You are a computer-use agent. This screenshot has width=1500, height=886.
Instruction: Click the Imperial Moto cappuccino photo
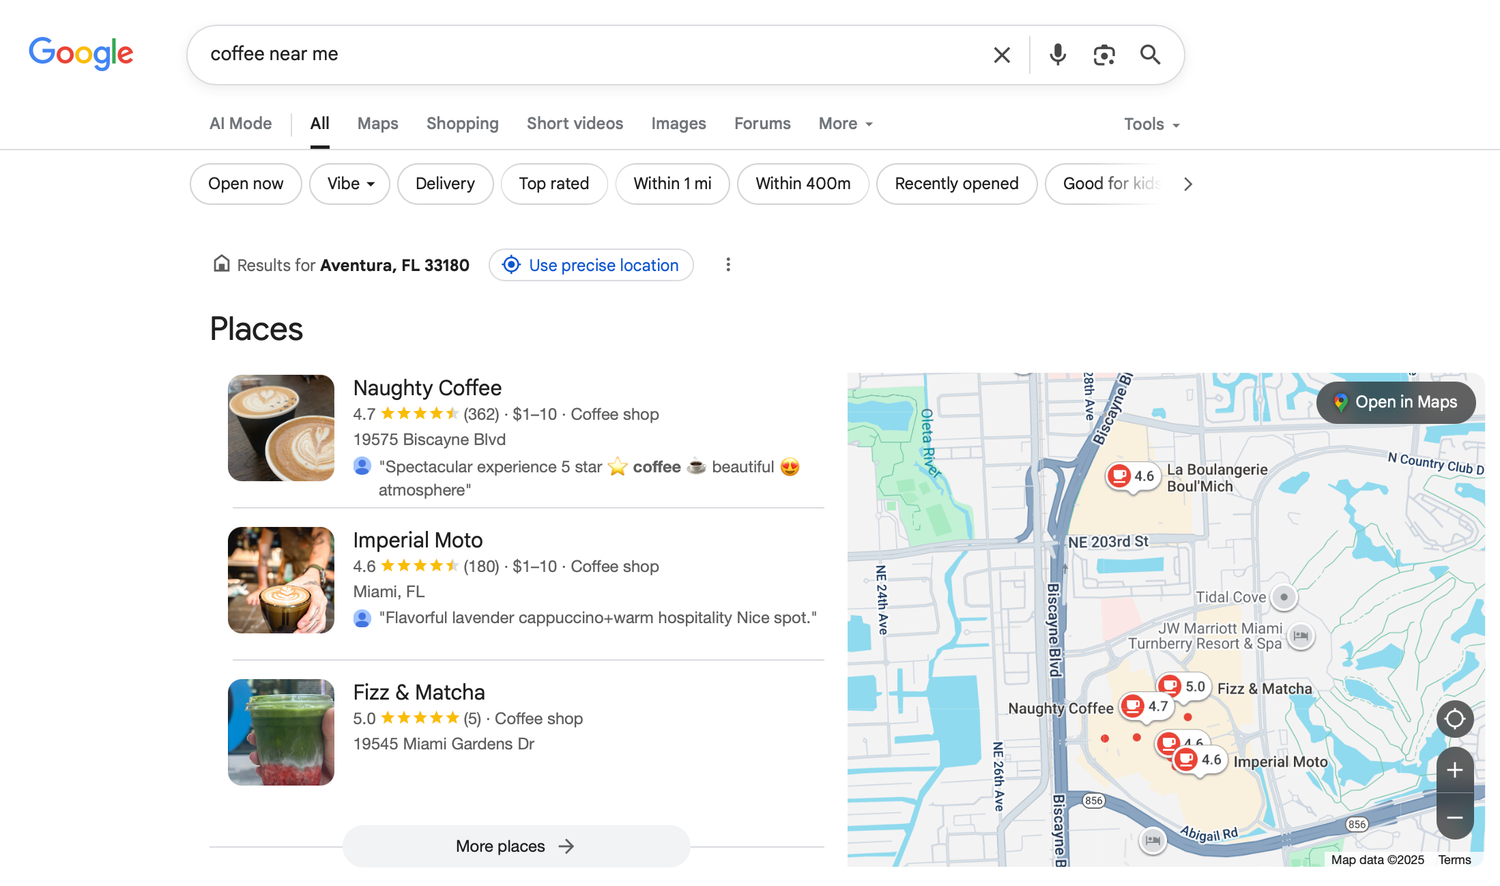[281, 580]
